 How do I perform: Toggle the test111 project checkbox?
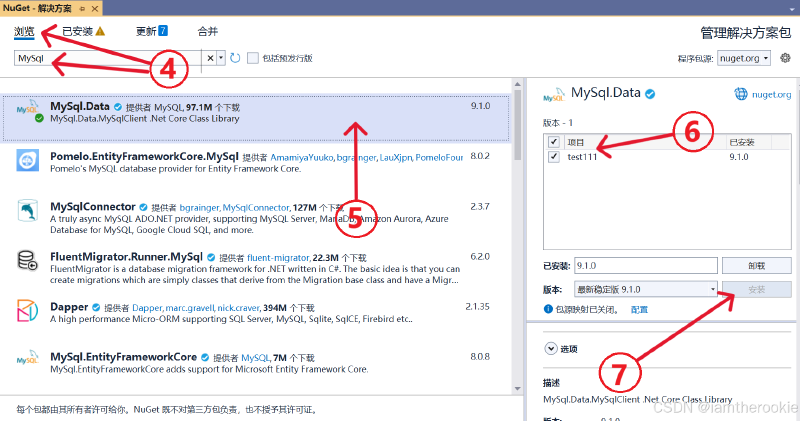554,157
